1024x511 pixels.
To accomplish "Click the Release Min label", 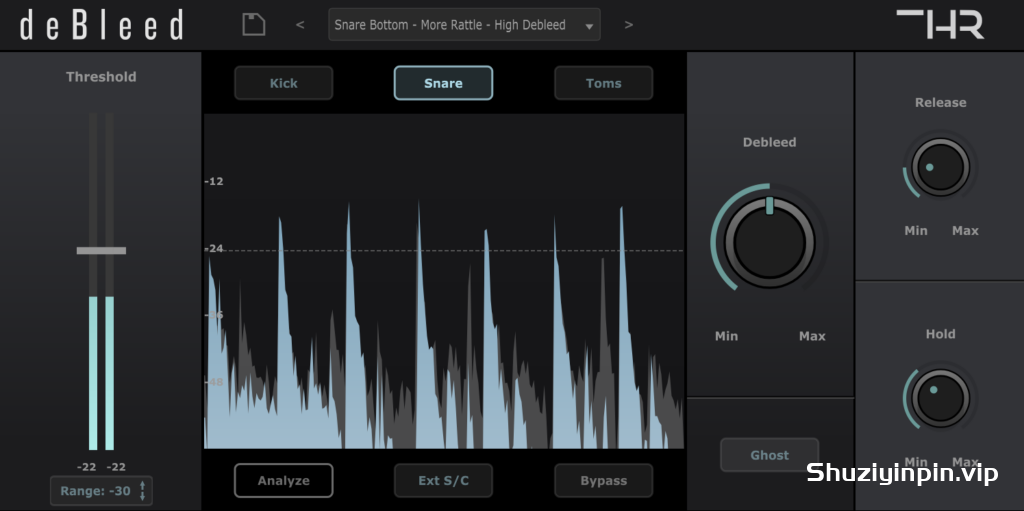I will pos(916,230).
